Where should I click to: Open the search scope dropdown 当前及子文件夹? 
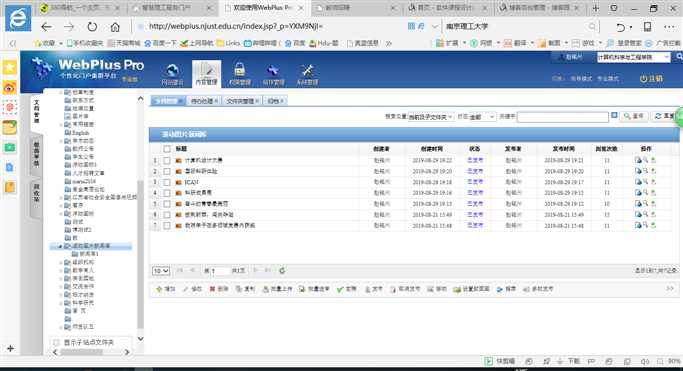coord(430,117)
